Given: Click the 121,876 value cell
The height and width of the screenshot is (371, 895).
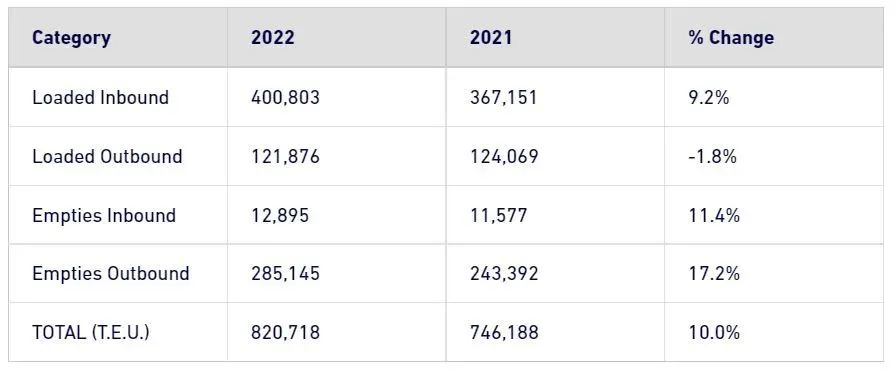Looking at the screenshot, I should 285,156.
